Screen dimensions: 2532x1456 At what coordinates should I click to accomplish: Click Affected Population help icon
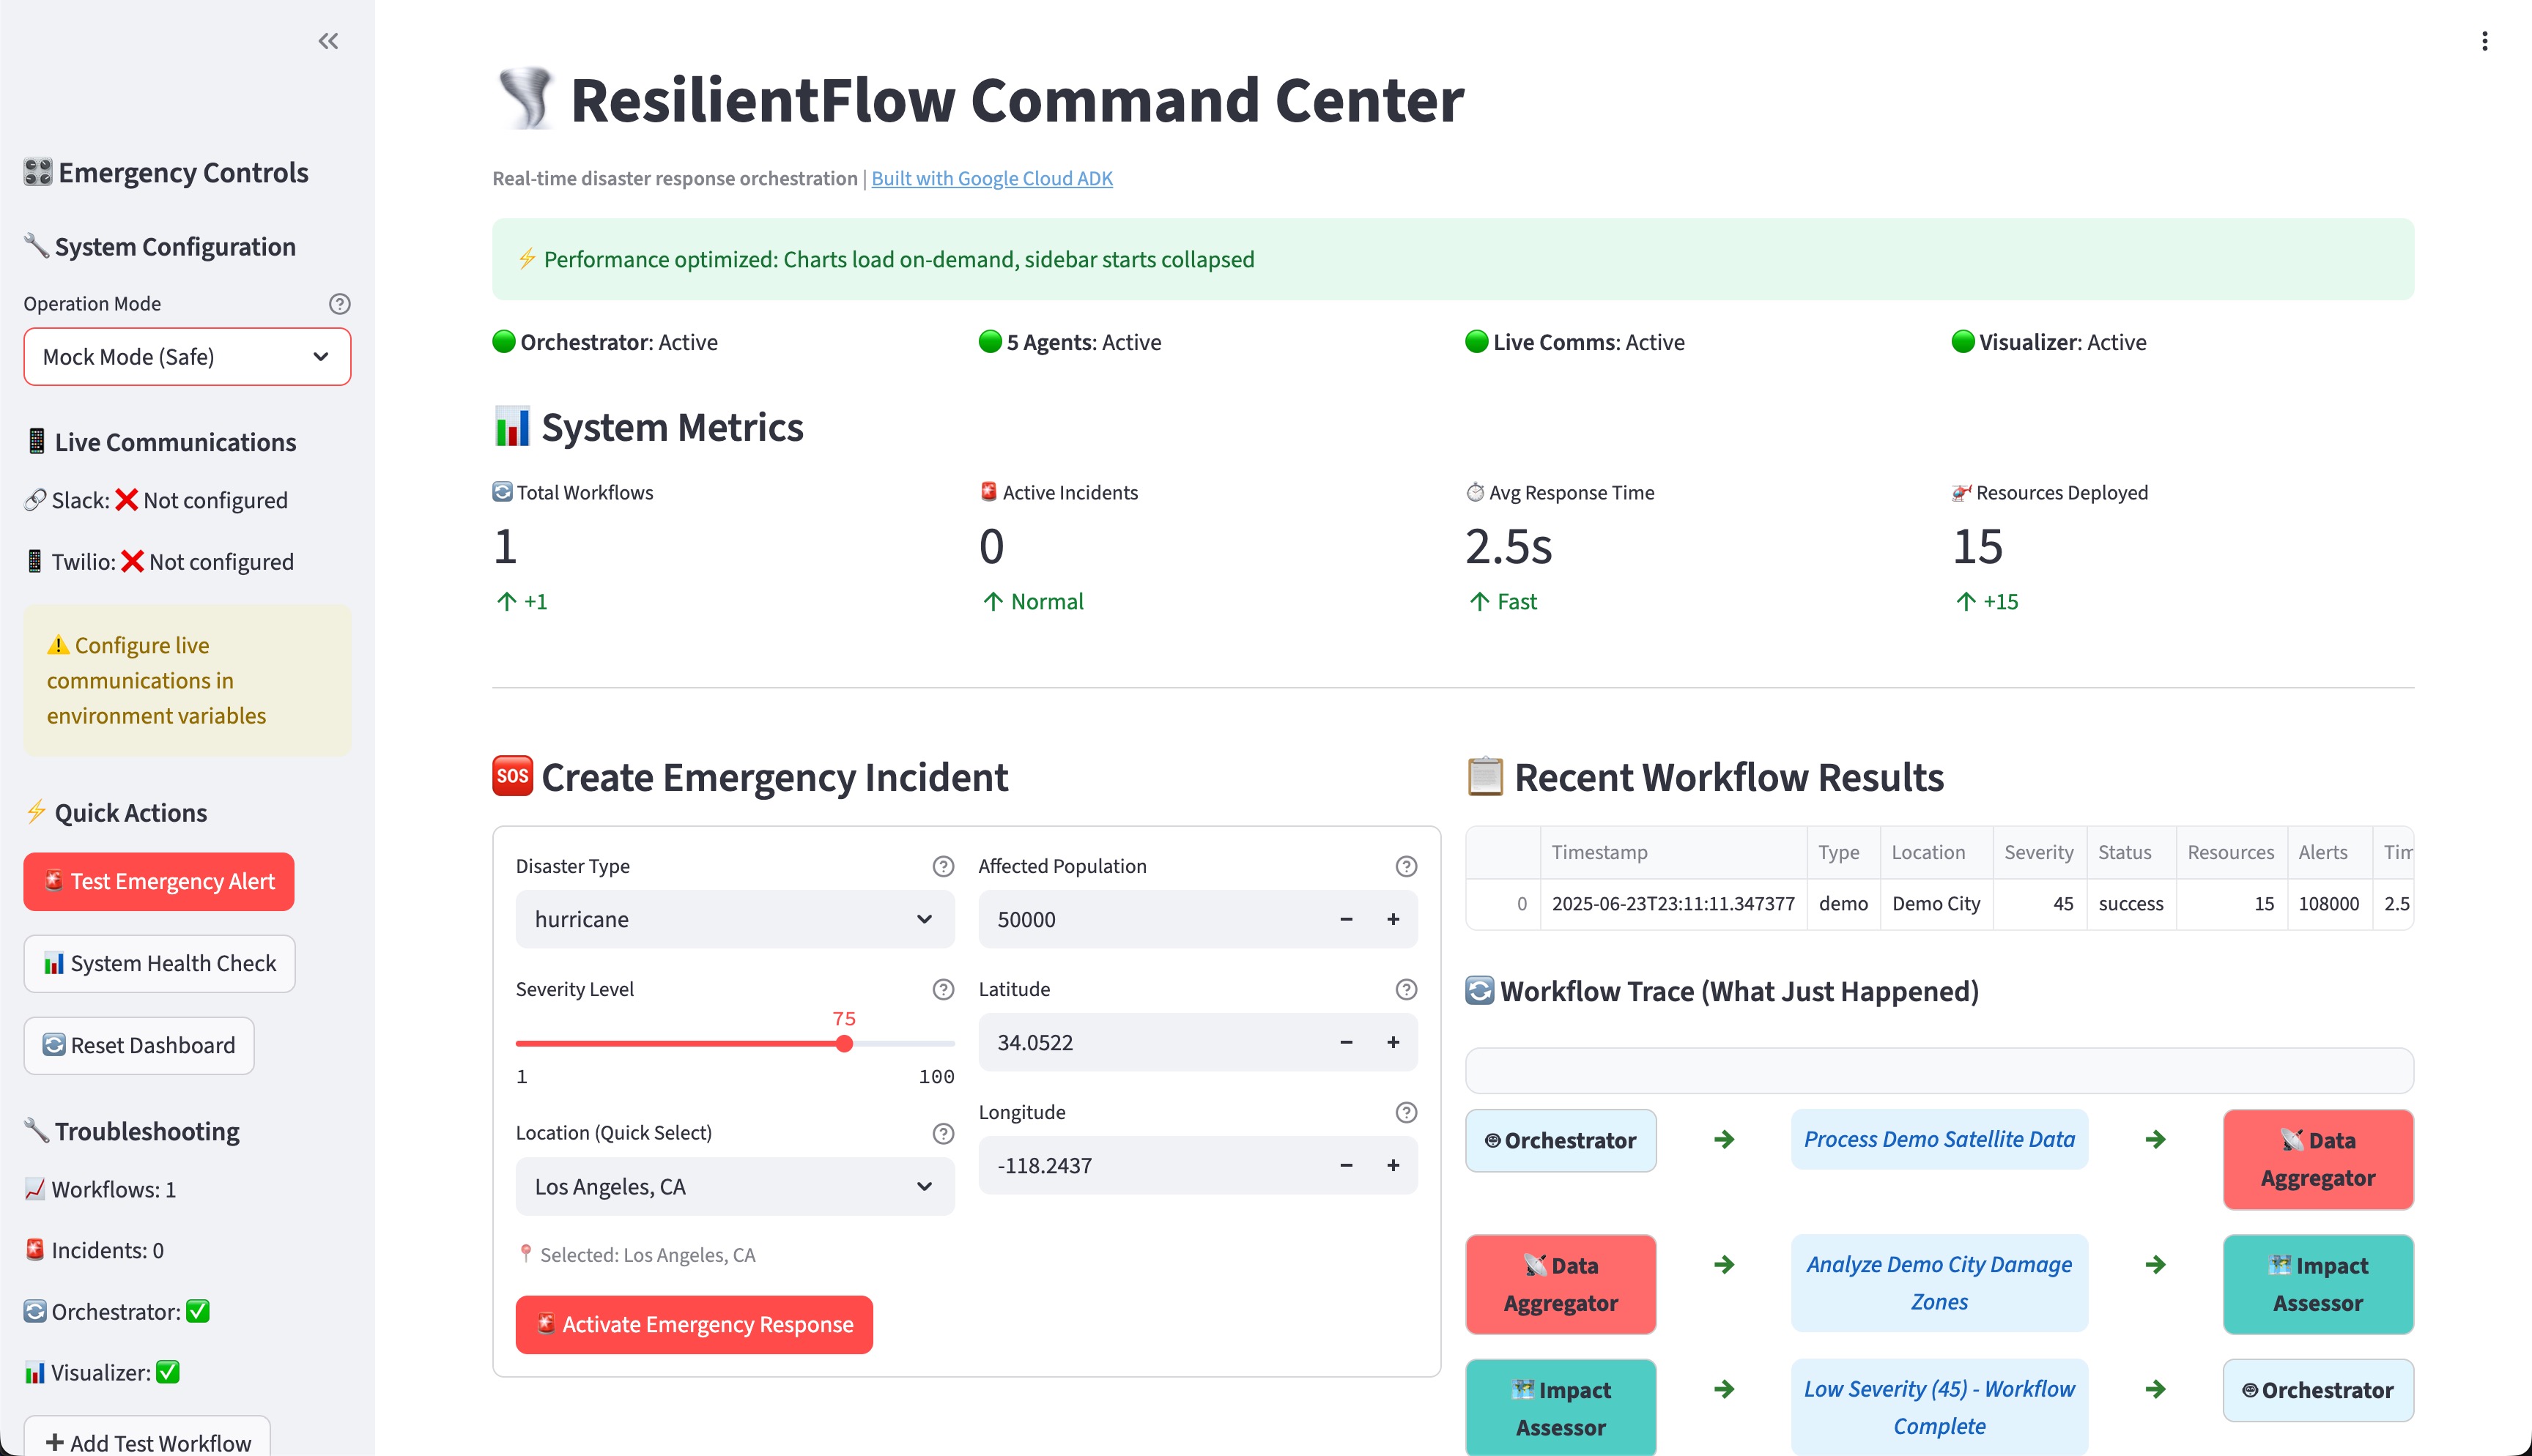pyautogui.click(x=1405, y=866)
